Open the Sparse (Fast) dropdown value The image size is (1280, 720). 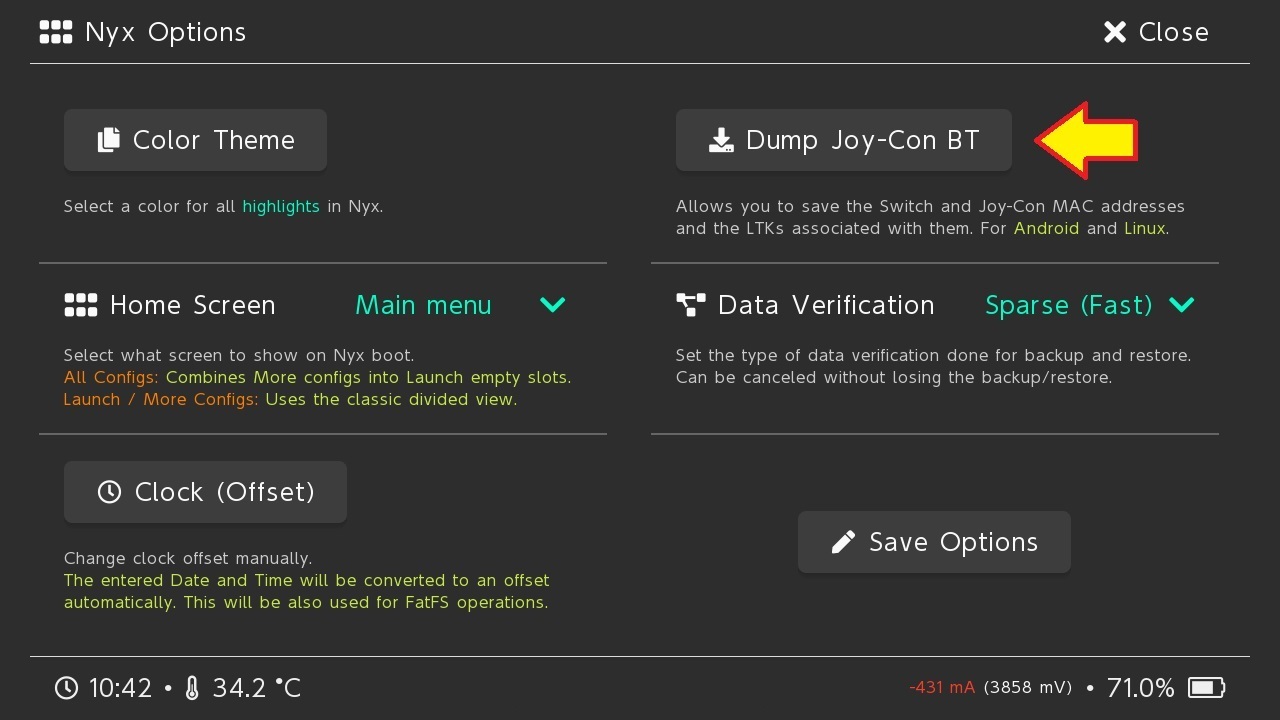pos(1068,305)
